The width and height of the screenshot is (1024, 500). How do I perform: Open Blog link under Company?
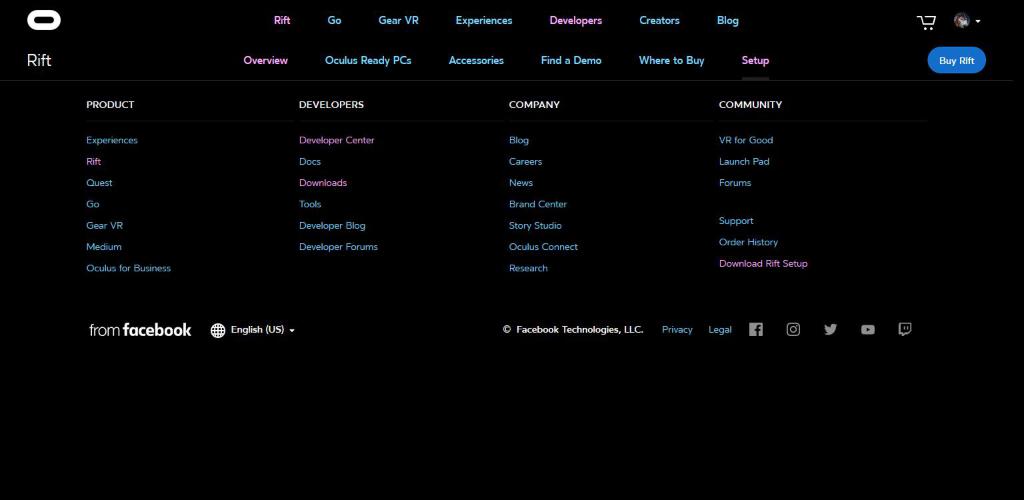click(519, 140)
